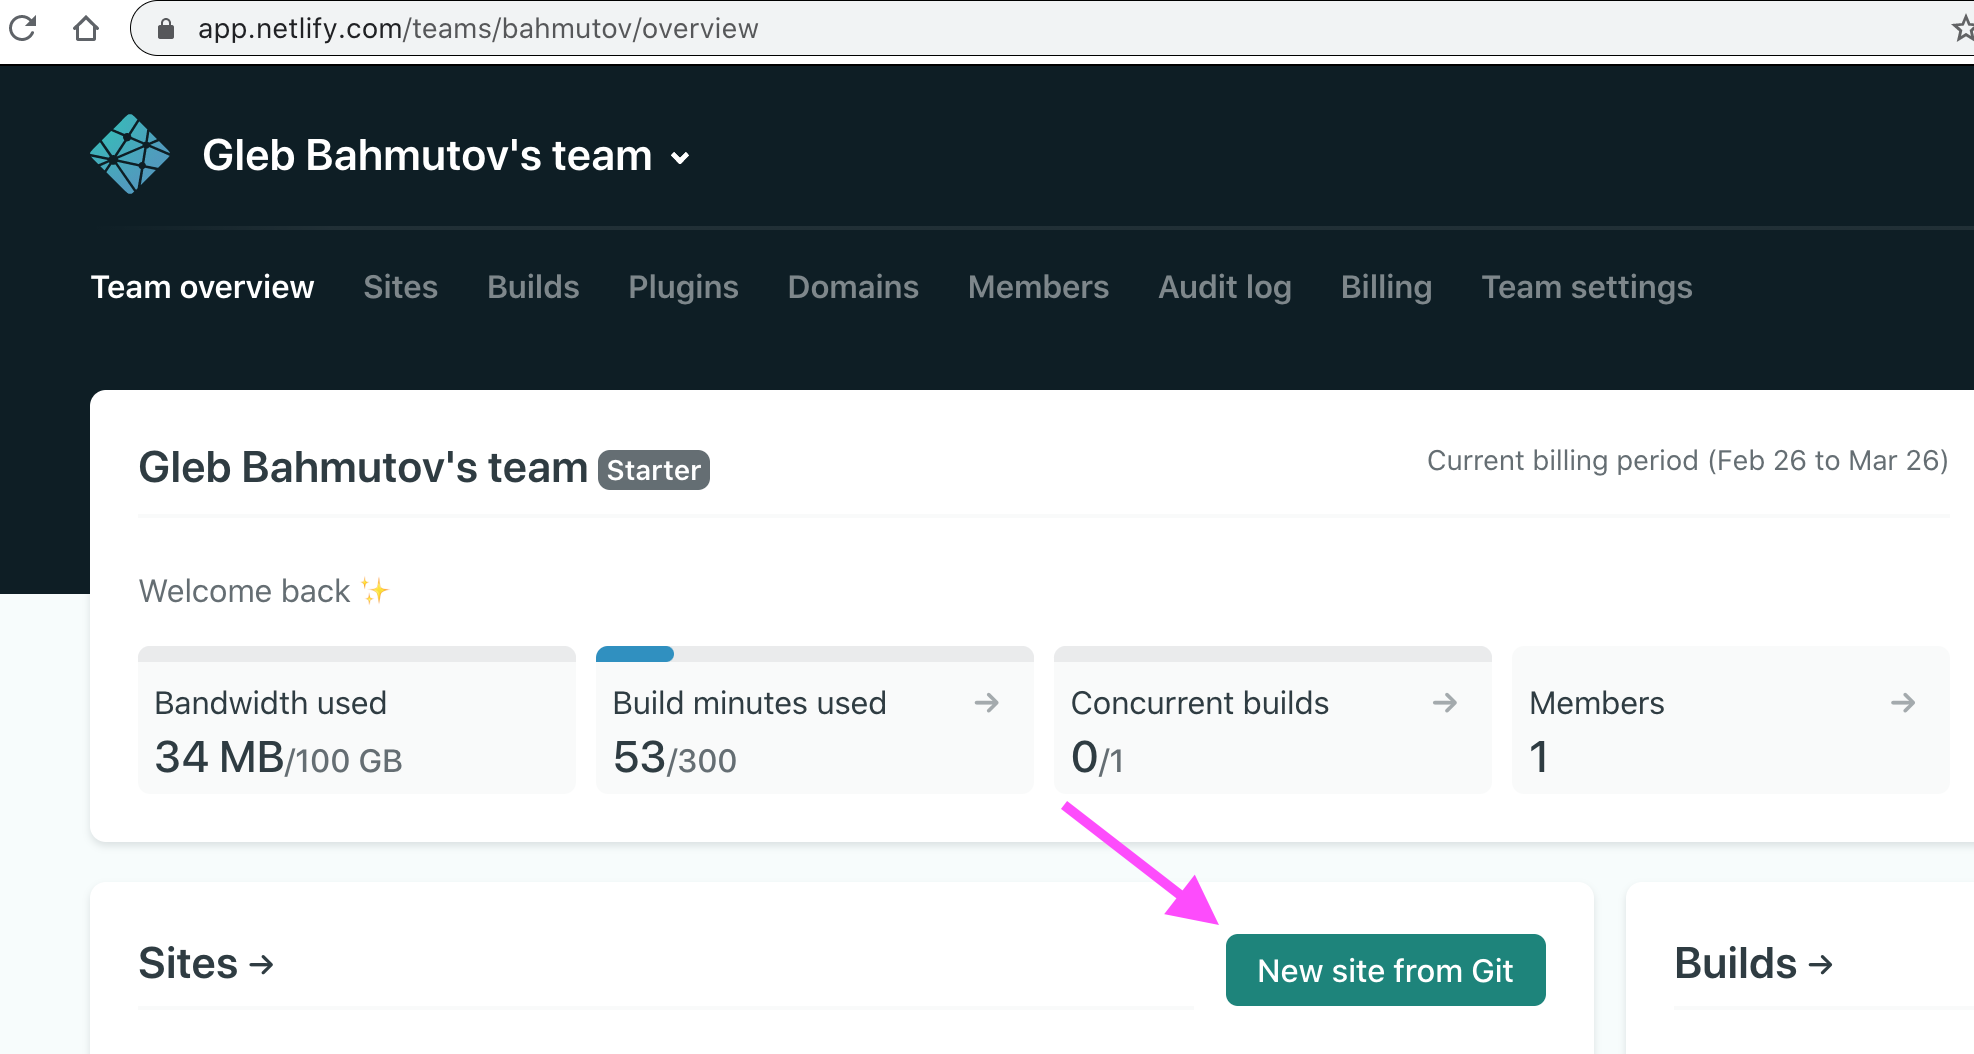Screen dimensions: 1974x1054
Task: Click the 53/300 build minutes value
Action: coord(675,758)
